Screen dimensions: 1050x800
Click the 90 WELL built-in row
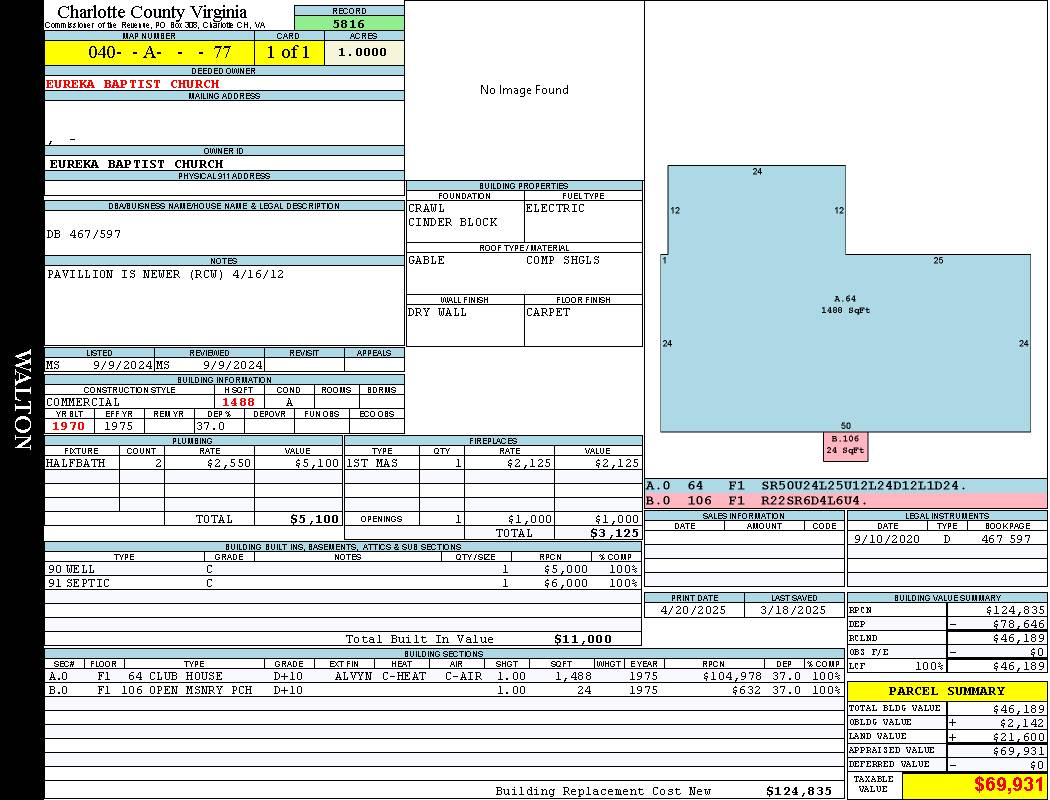(x=343, y=569)
